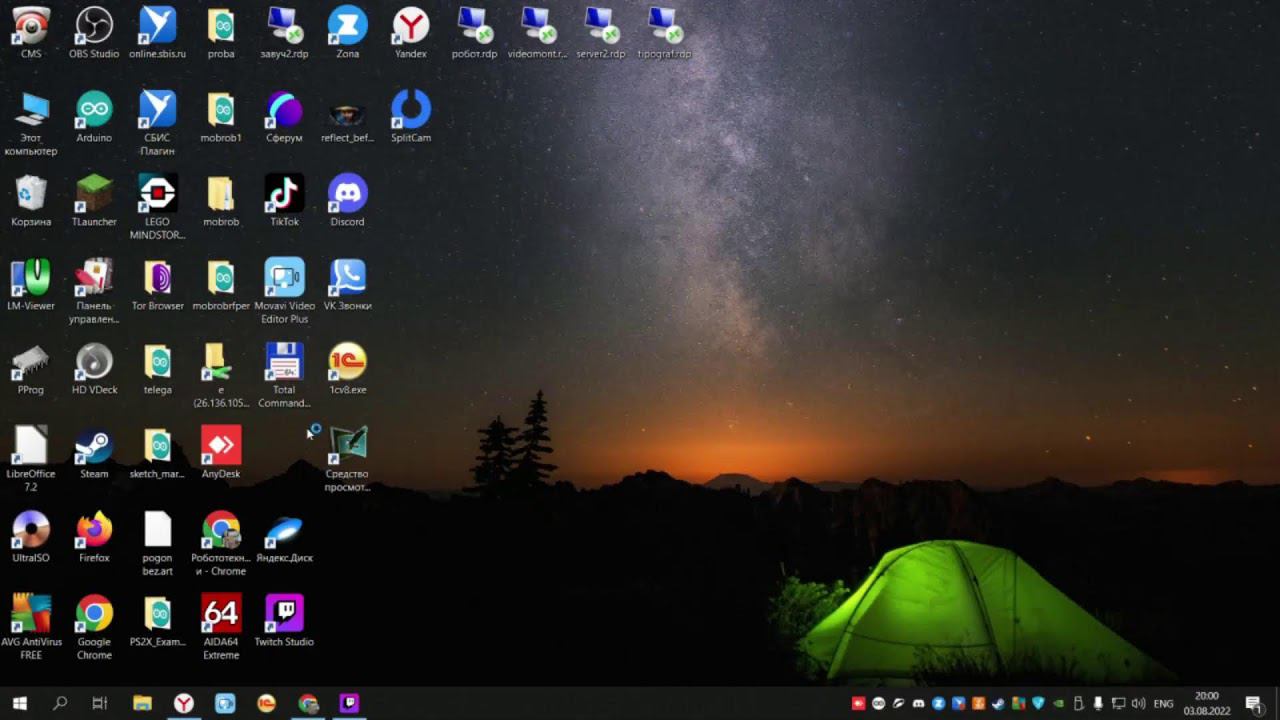Select the server2.rdp remote desktop file

click(601, 32)
